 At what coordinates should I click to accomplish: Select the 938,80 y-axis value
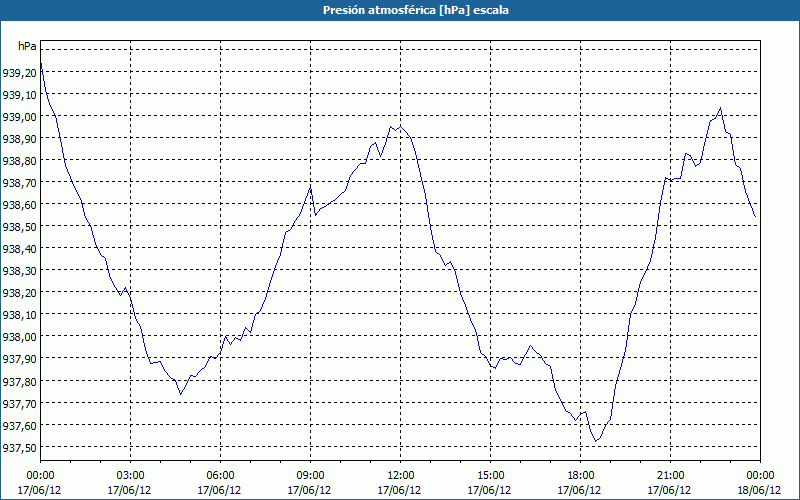point(19,161)
